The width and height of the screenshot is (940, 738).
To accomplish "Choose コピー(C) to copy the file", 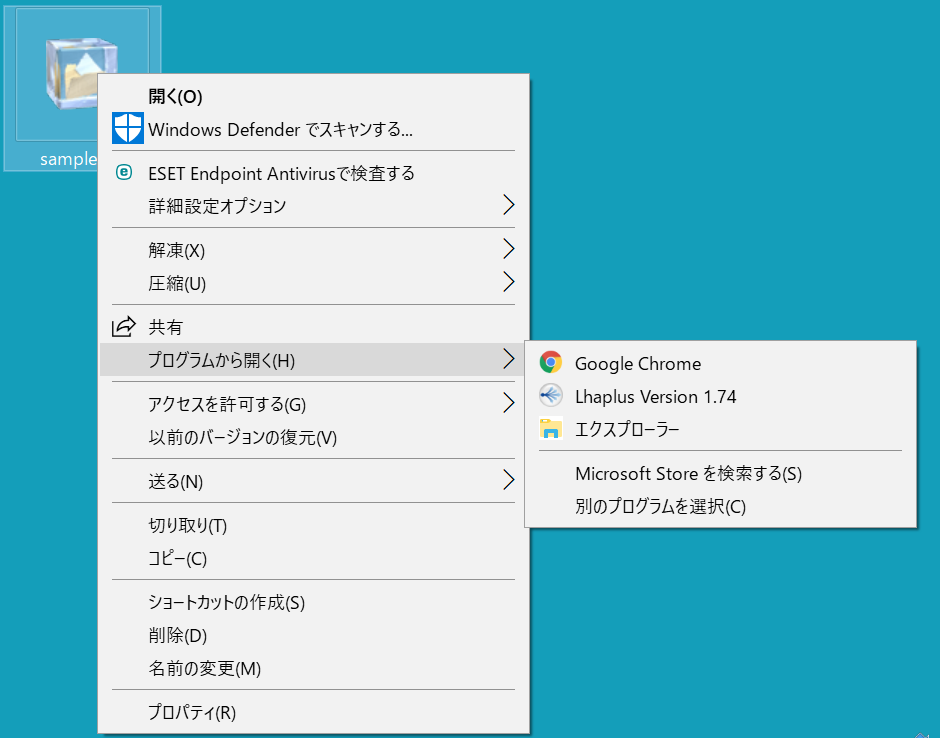I will 313,558.
